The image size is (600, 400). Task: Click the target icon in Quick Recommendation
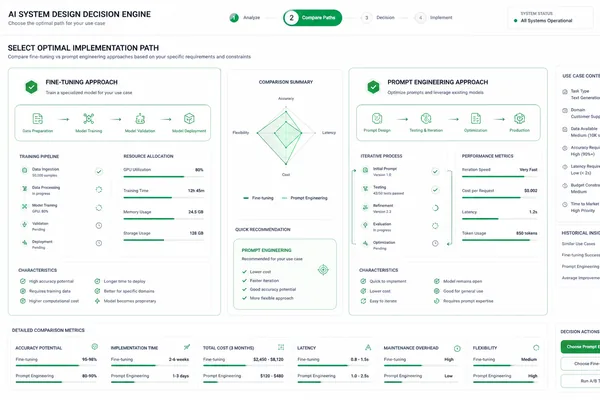click(323, 270)
